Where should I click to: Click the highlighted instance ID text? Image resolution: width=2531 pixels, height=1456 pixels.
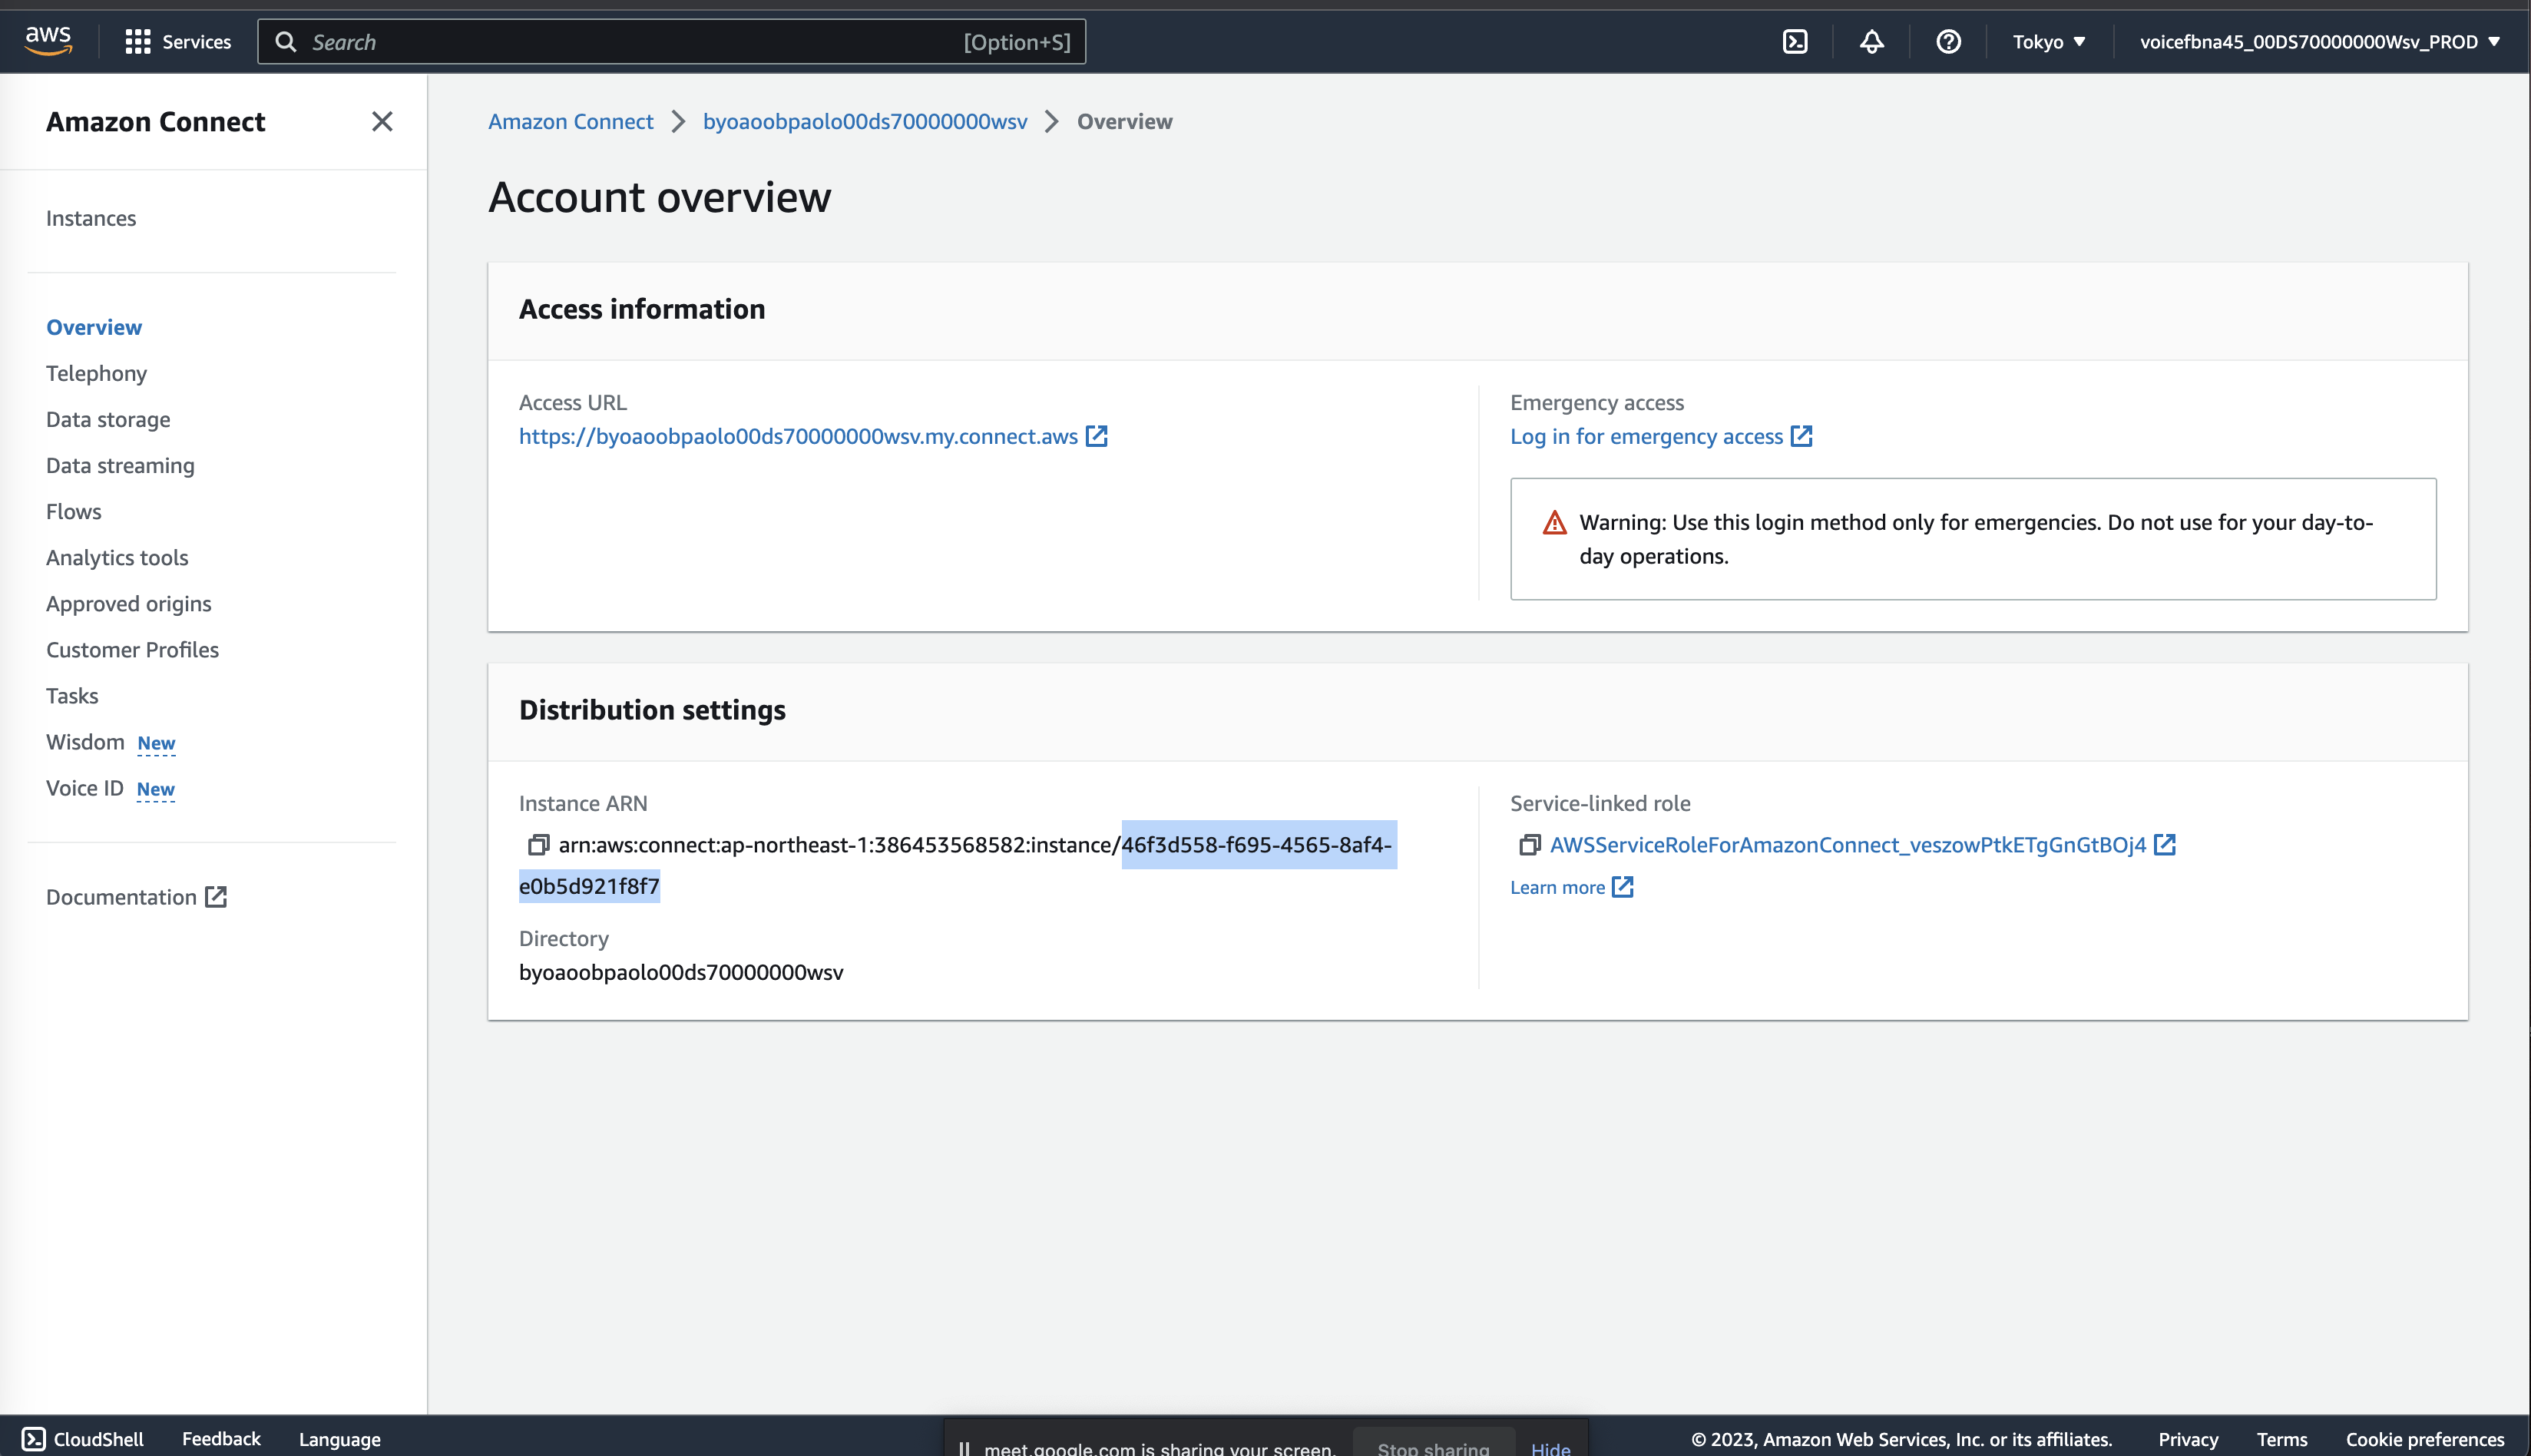click(1256, 845)
